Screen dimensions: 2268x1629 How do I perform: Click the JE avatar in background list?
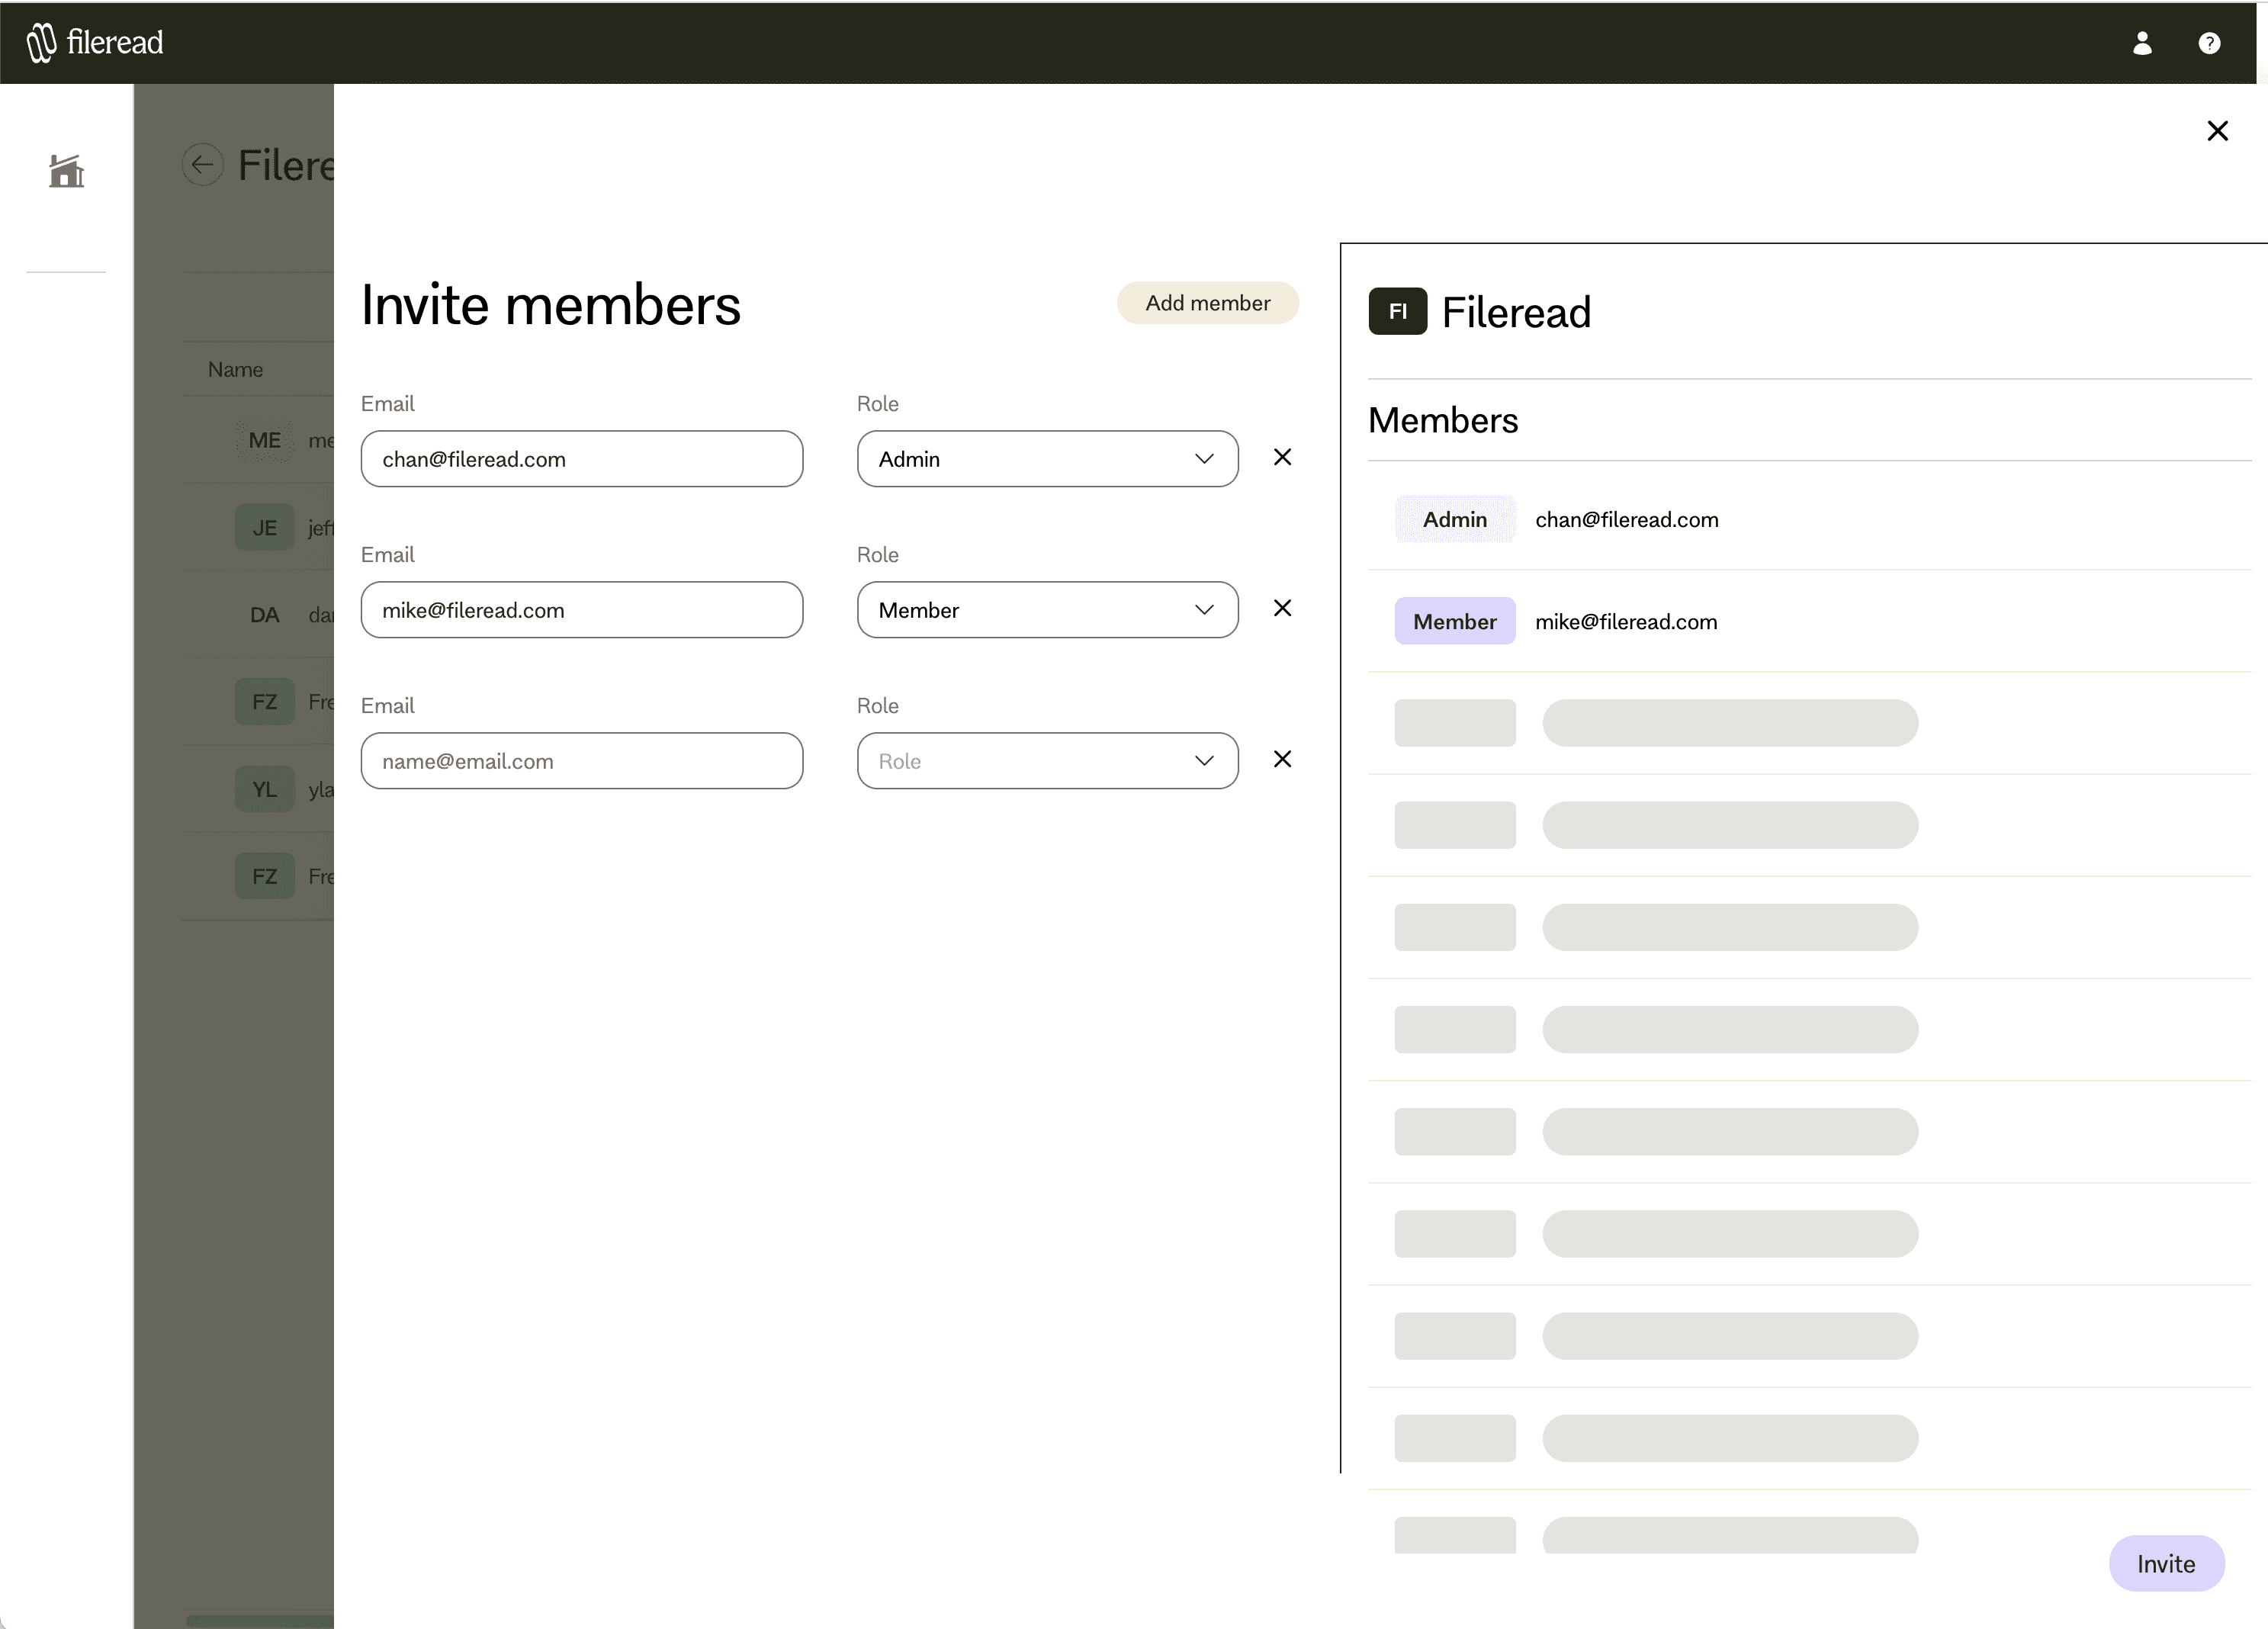point(265,528)
